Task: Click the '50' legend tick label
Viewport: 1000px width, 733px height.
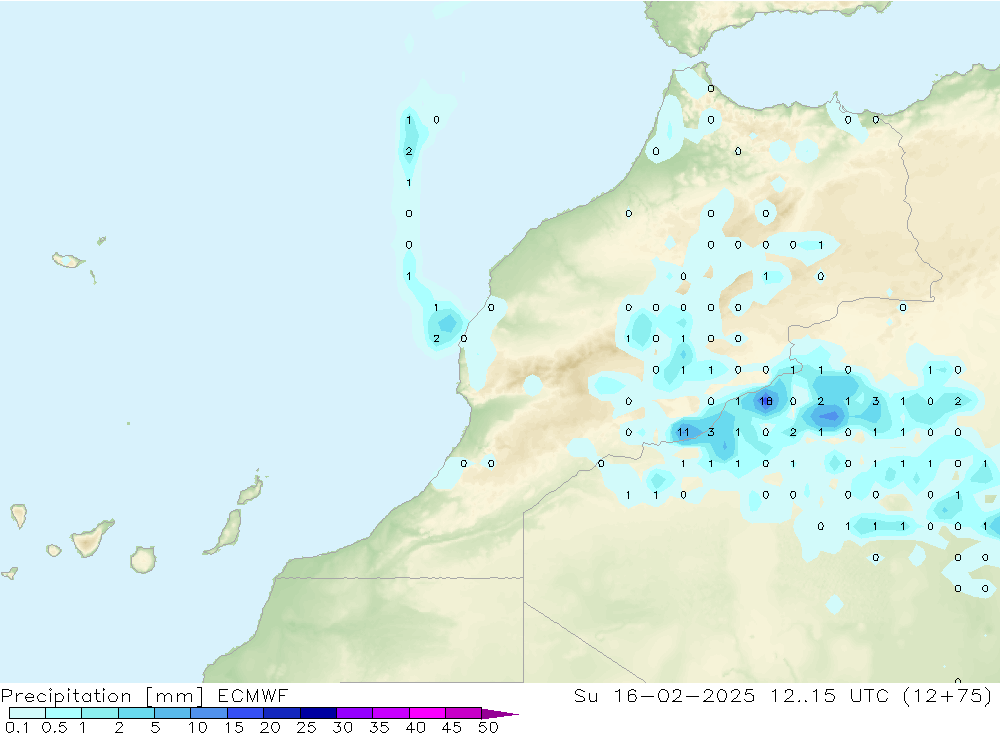Action: [489, 727]
